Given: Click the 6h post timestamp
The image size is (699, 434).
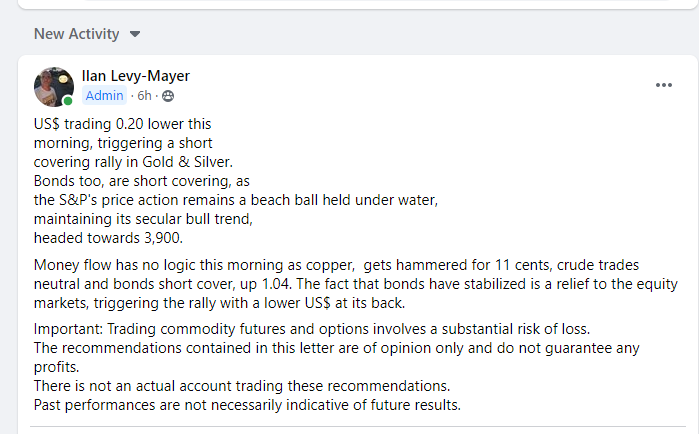Looking at the screenshot, I should [x=145, y=96].
